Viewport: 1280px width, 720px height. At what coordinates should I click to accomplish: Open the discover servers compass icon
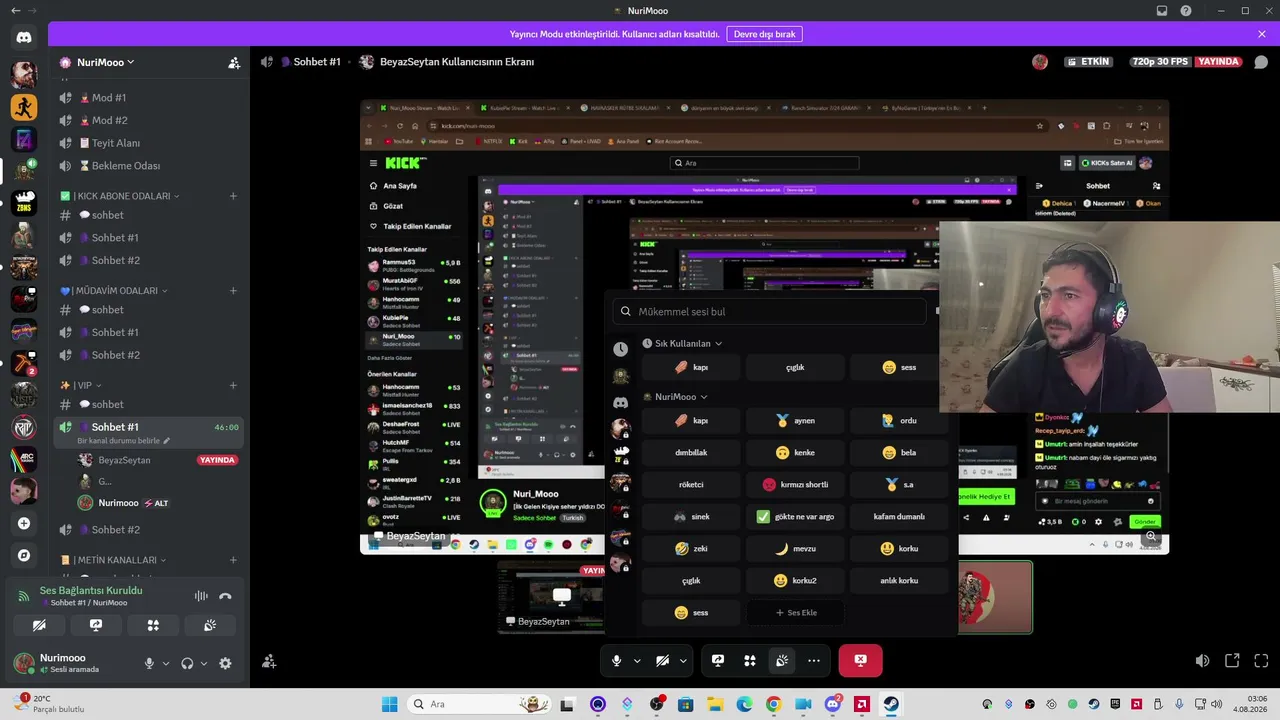point(24,555)
